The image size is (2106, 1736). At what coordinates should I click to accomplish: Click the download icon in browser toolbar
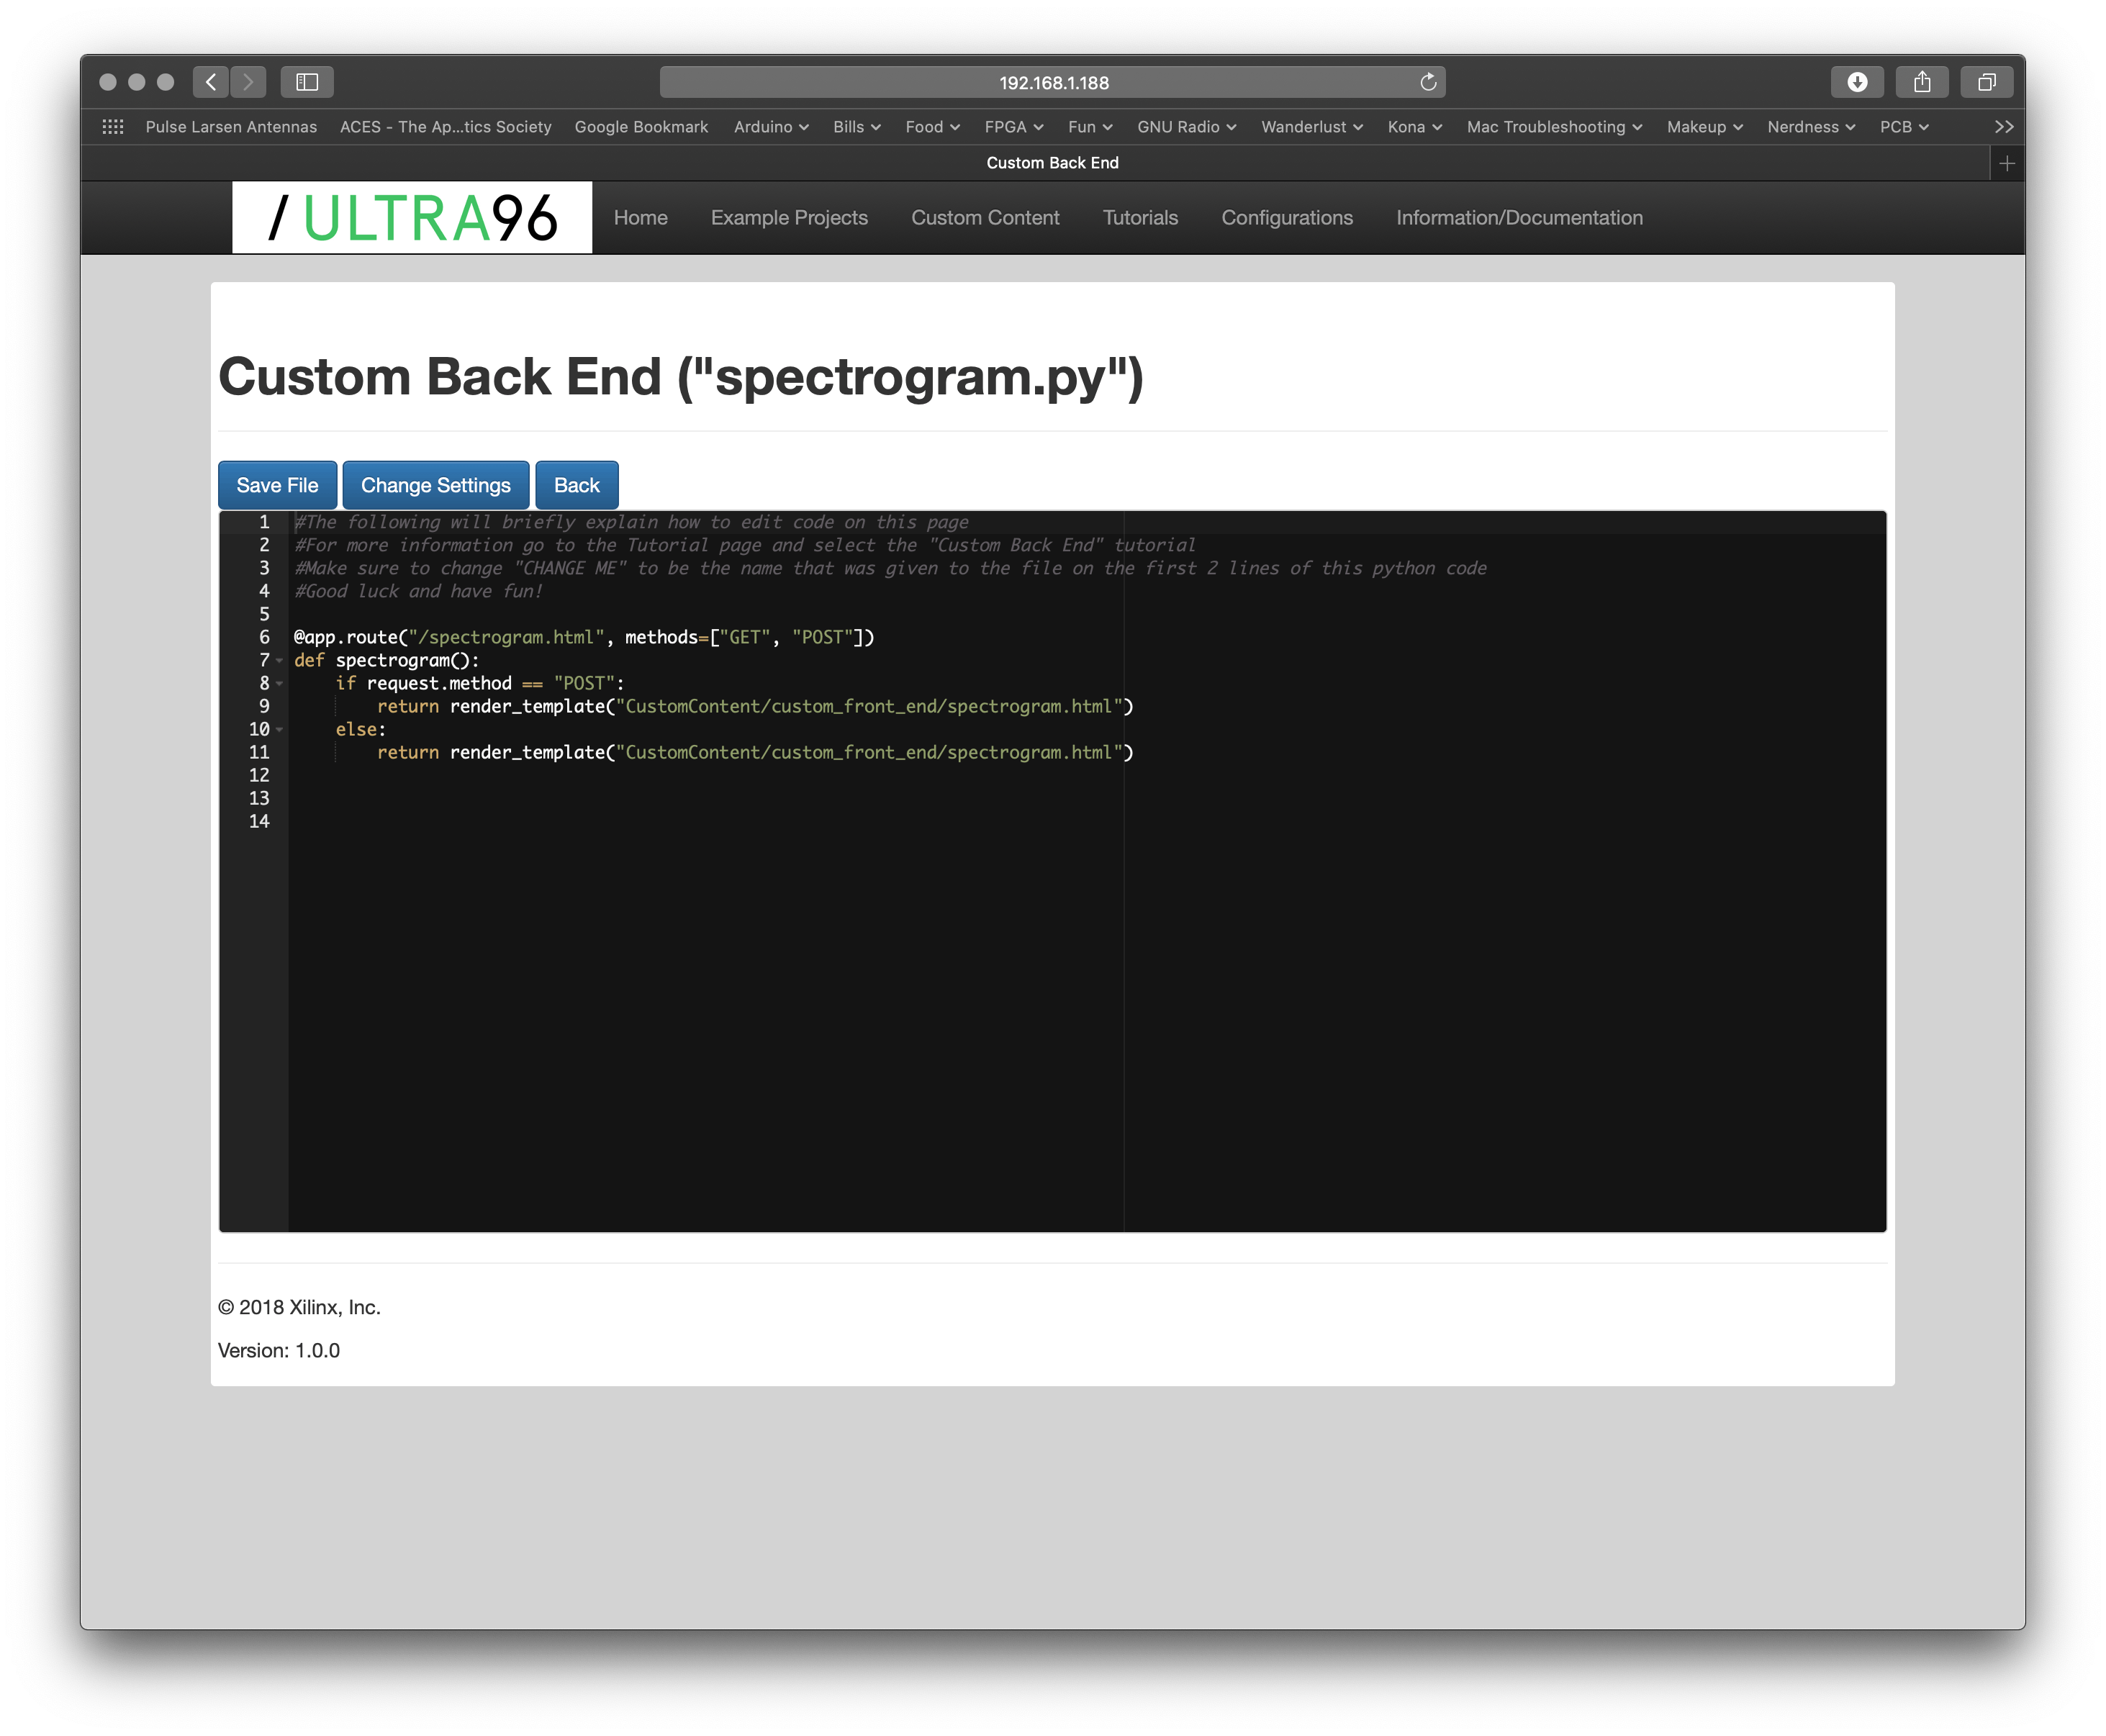coord(1858,81)
